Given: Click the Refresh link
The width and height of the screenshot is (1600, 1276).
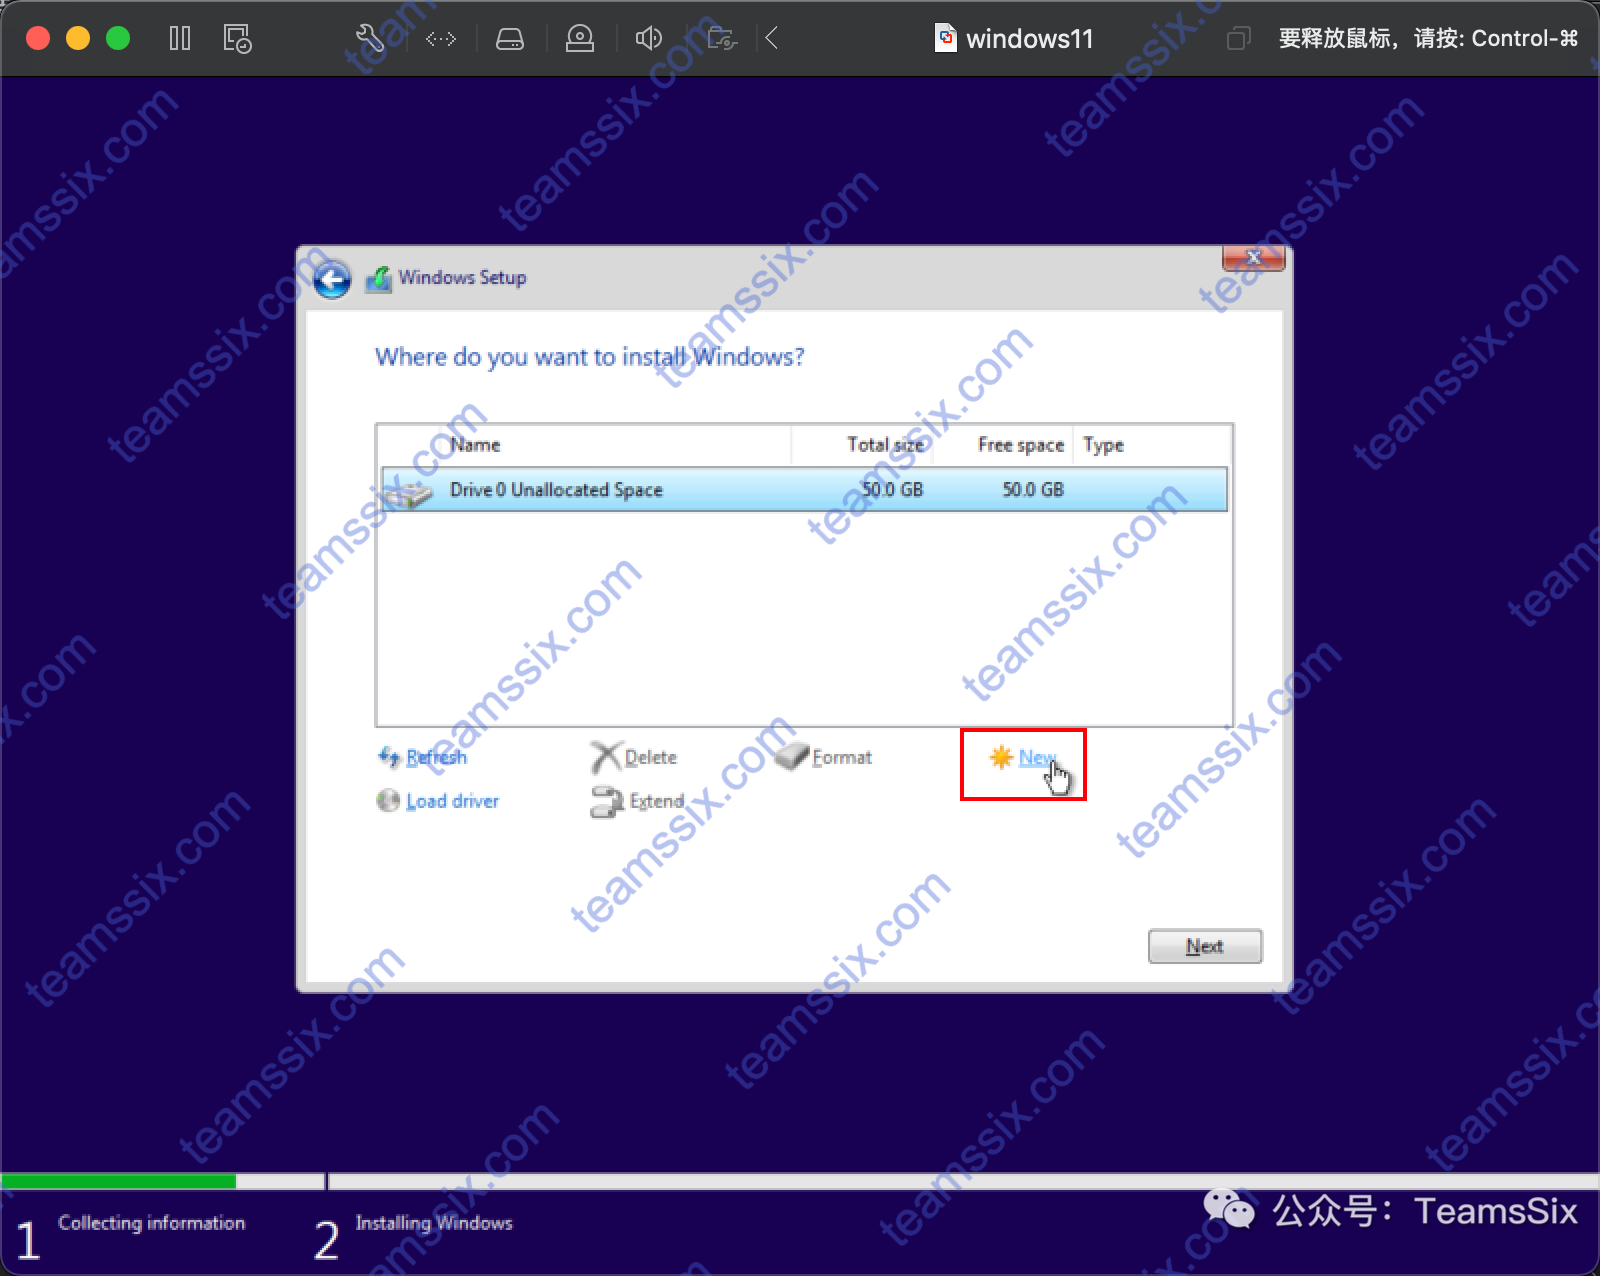Looking at the screenshot, I should tap(436, 757).
